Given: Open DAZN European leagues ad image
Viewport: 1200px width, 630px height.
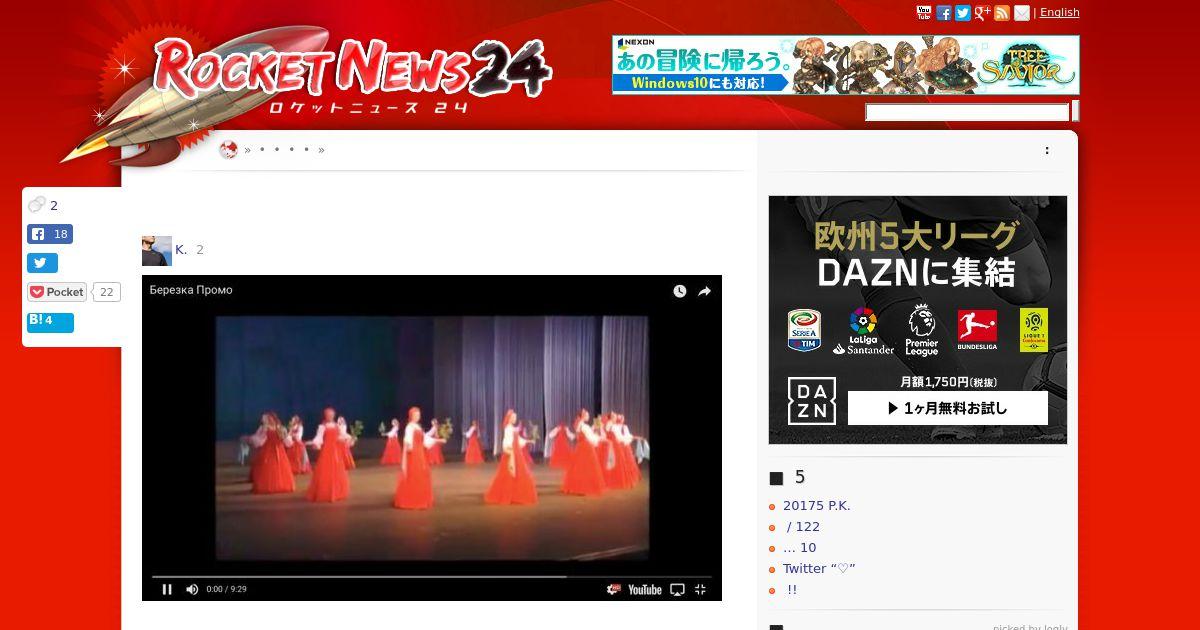Looking at the screenshot, I should tap(918, 320).
